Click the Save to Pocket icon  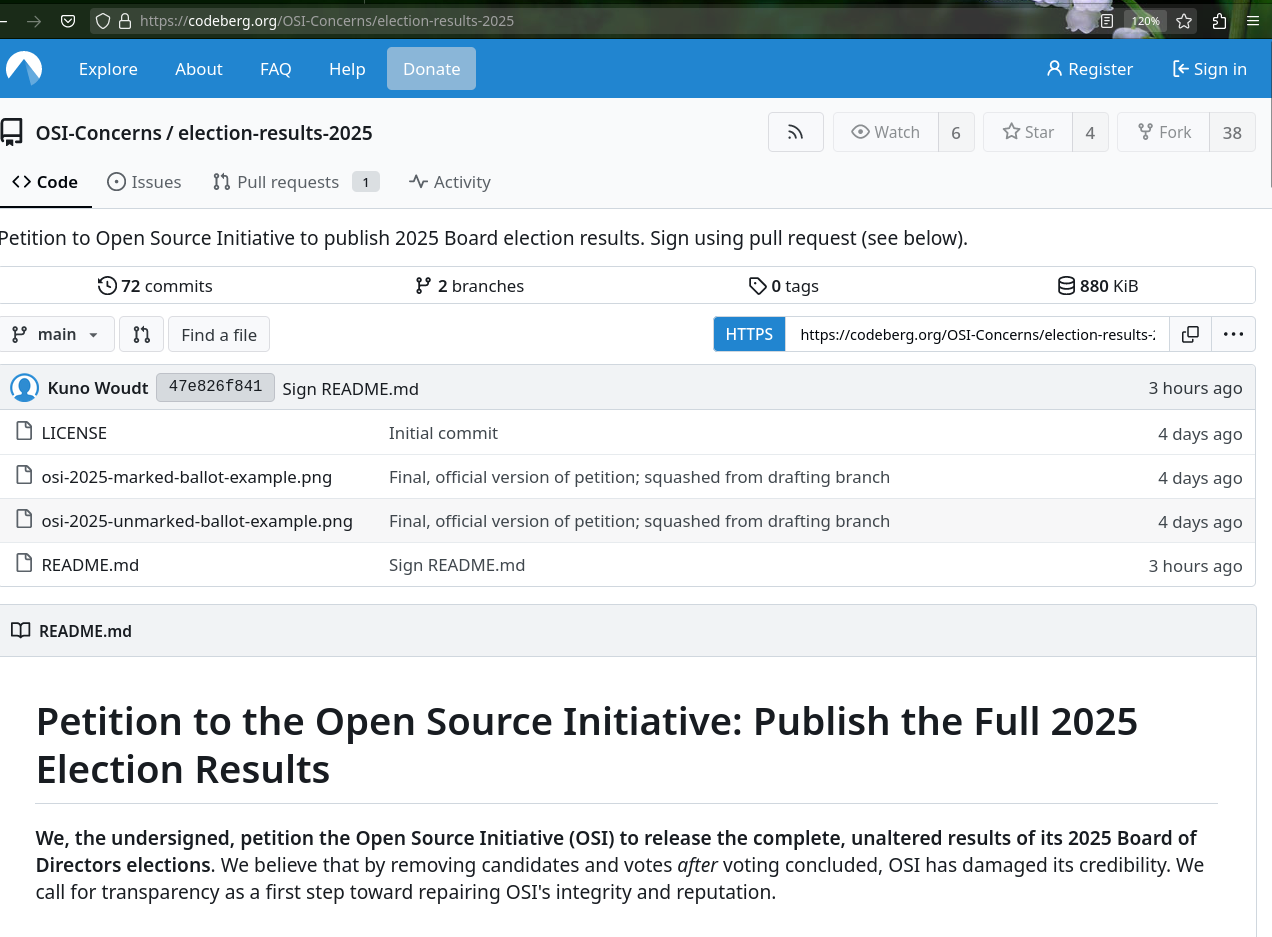(x=67, y=20)
